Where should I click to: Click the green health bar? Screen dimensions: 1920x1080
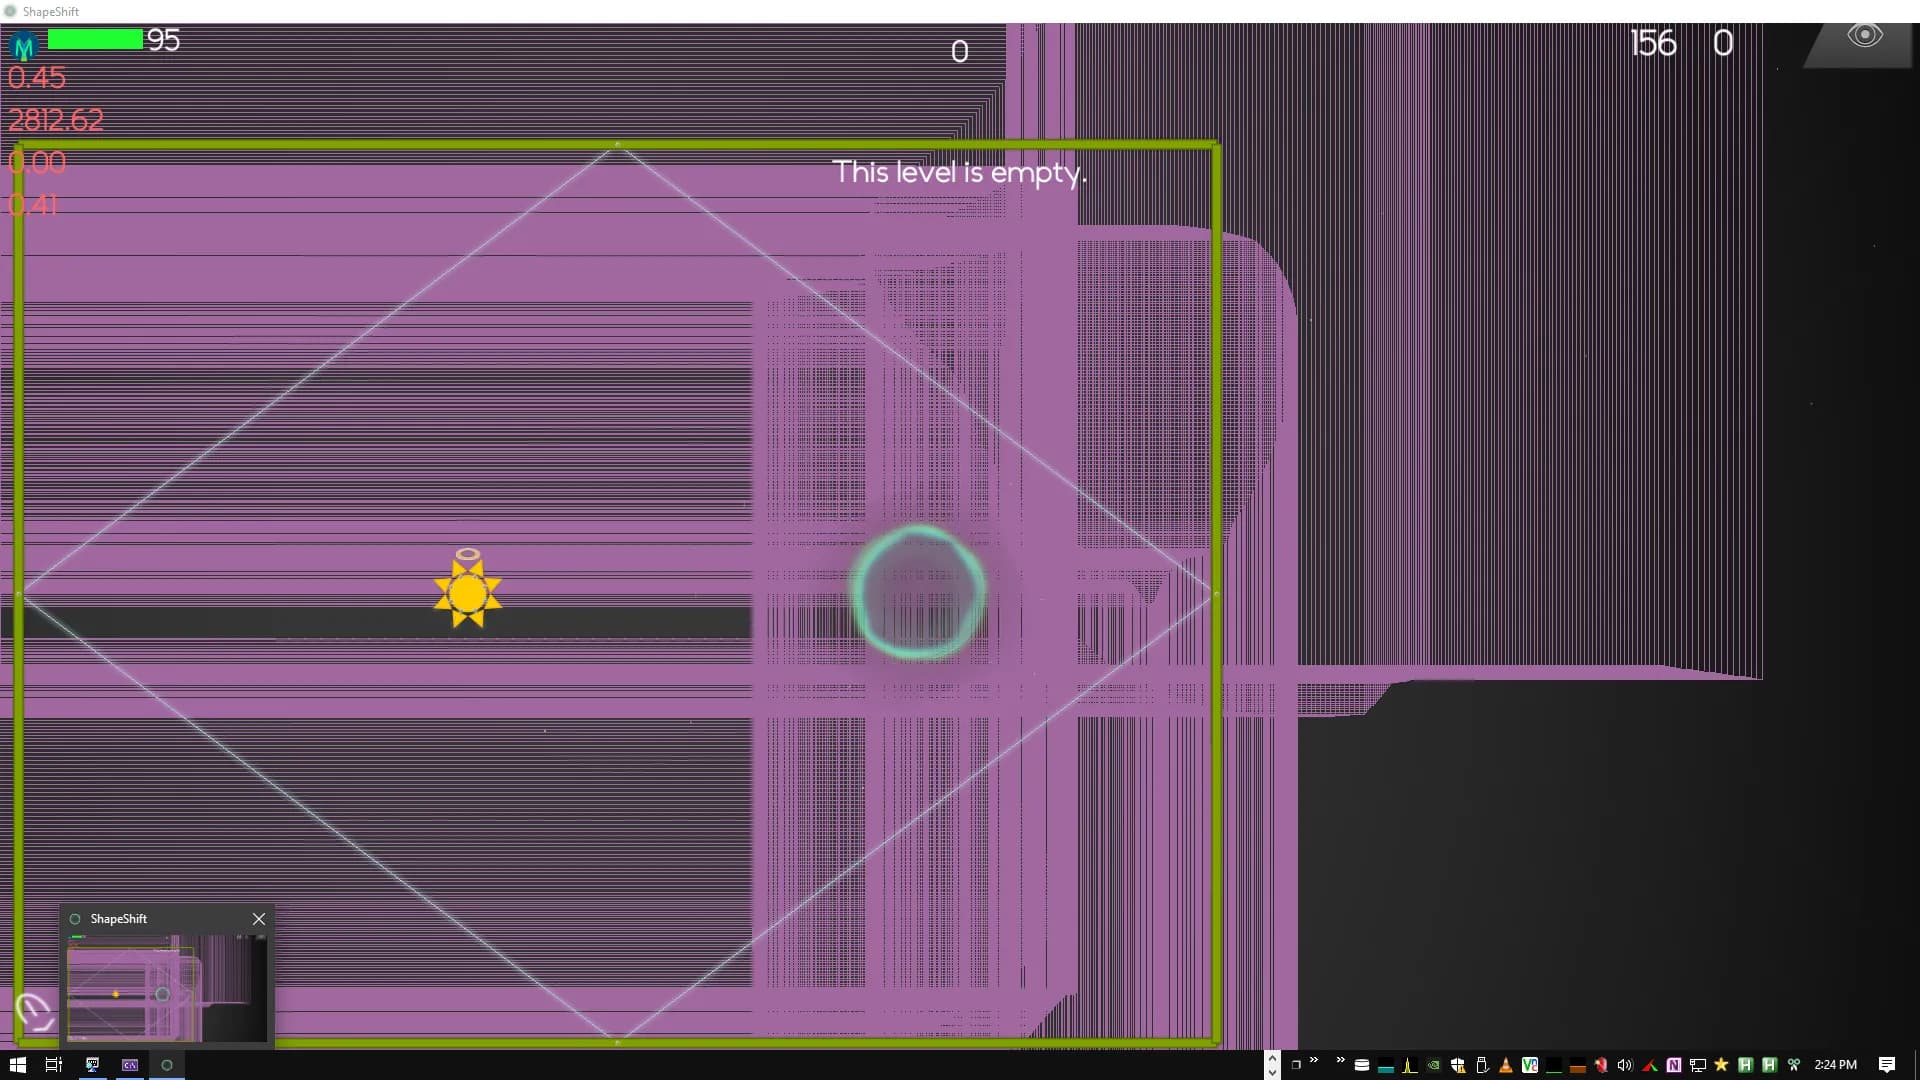95,39
